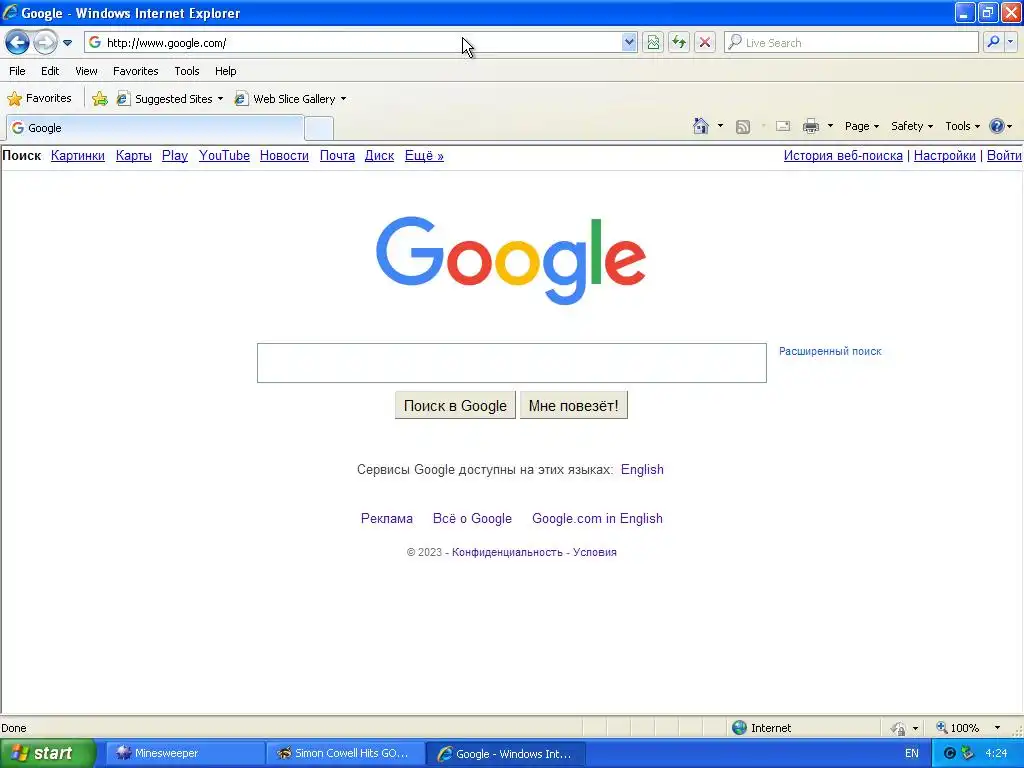The image size is (1024, 768).
Task: Open the recent pages dropdown arrow
Action: [x=67, y=43]
